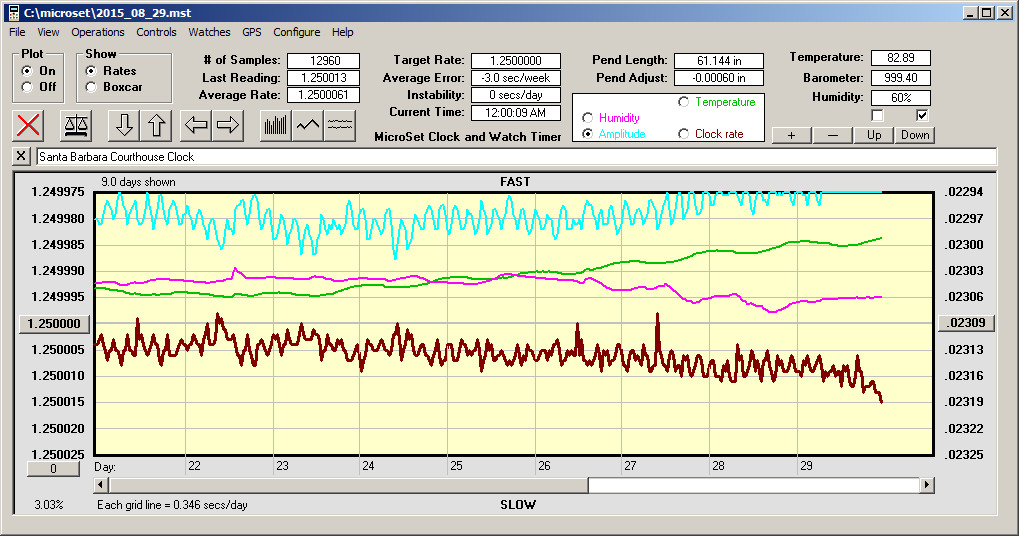This screenshot has width=1019, height=536.
Task: Click the 0 button below left axis
Action: (53, 468)
